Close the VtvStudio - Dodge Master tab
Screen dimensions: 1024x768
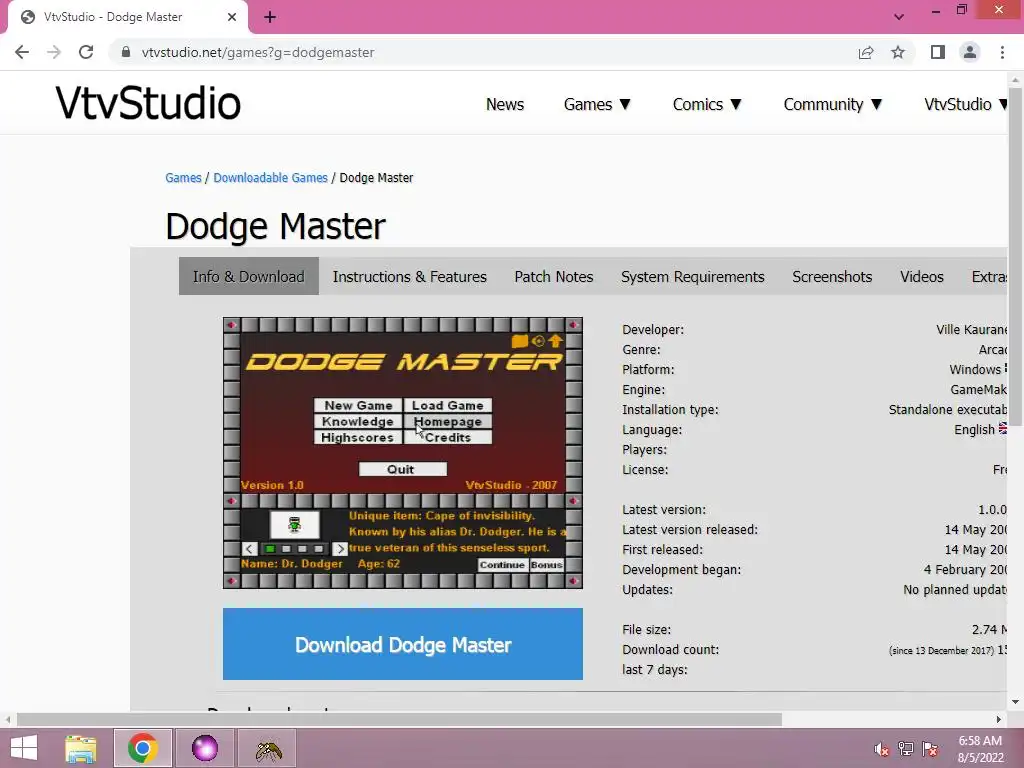[x=232, y=17]
